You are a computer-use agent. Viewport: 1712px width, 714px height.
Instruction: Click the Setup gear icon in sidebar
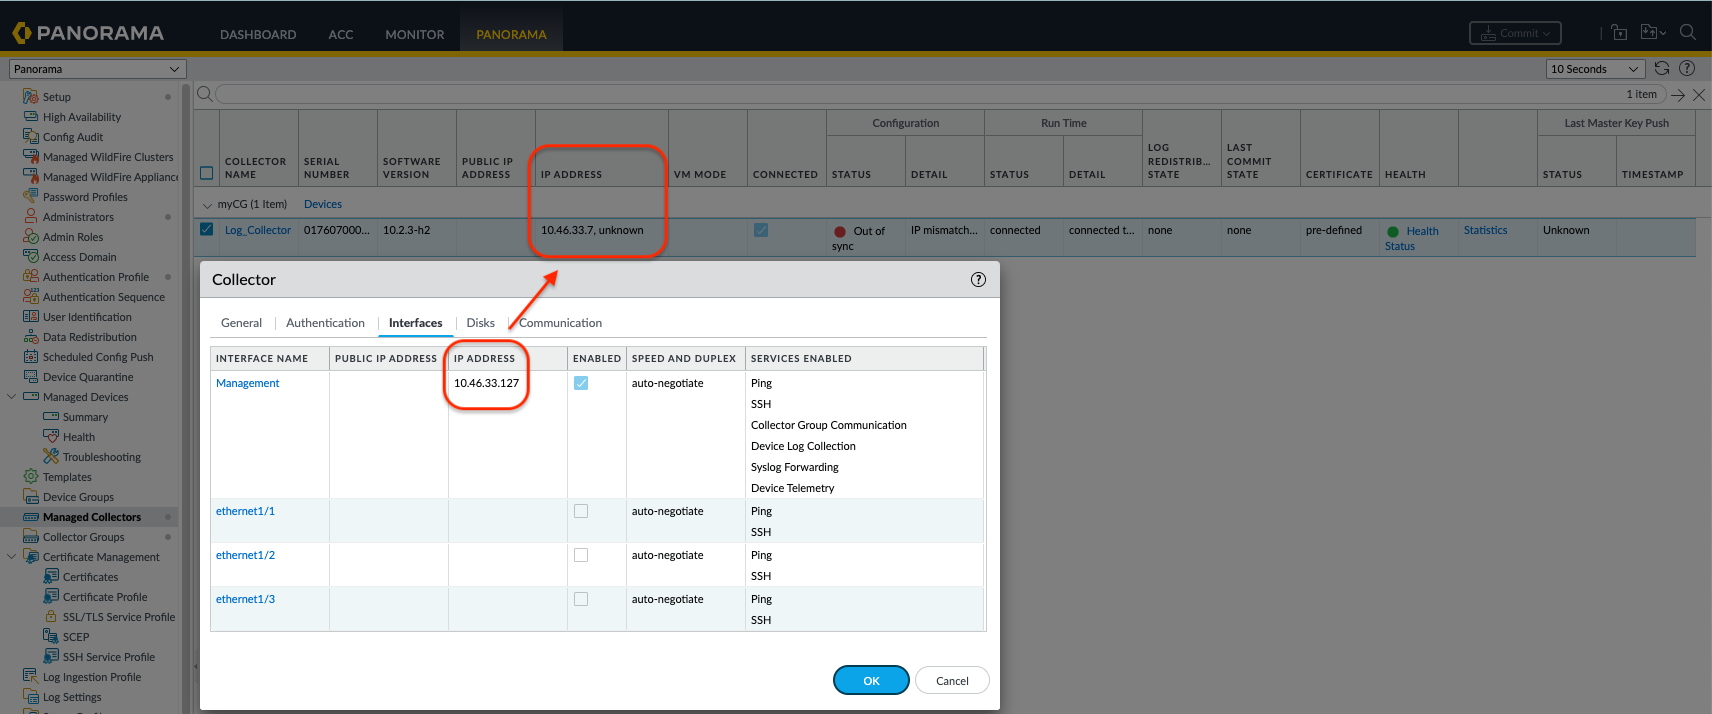coord(30,97)
